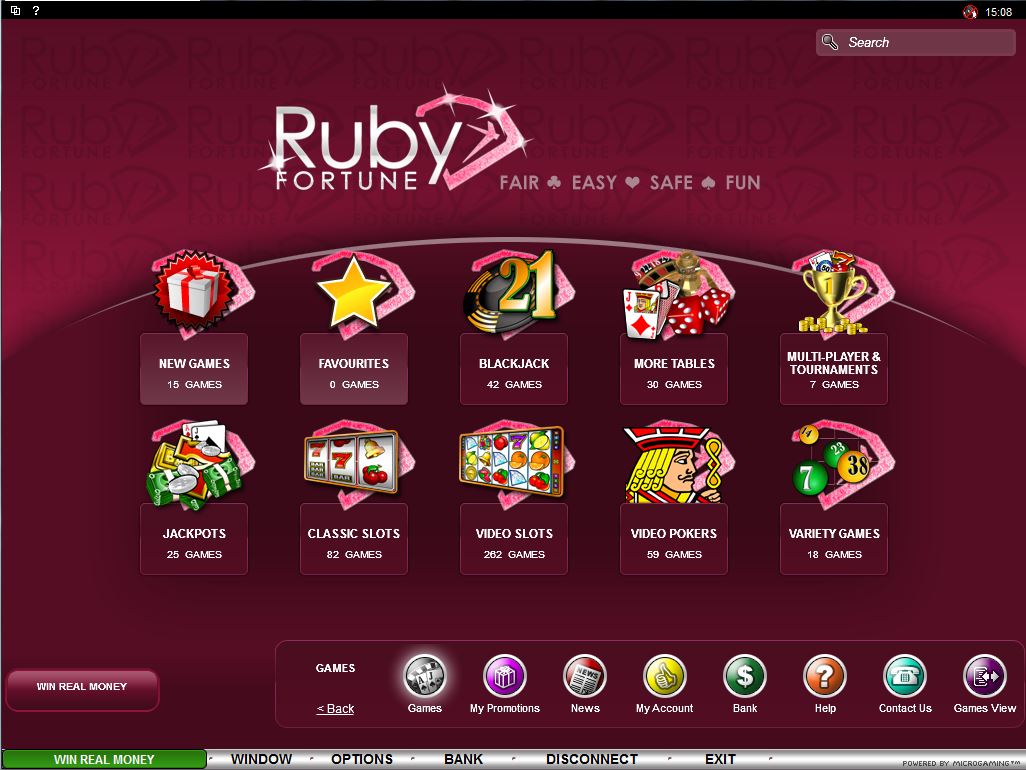The height and width of the screenshot is (770, 1026).
Task: Click the Ruby Fortune logo
Action: tap(396, 139)
